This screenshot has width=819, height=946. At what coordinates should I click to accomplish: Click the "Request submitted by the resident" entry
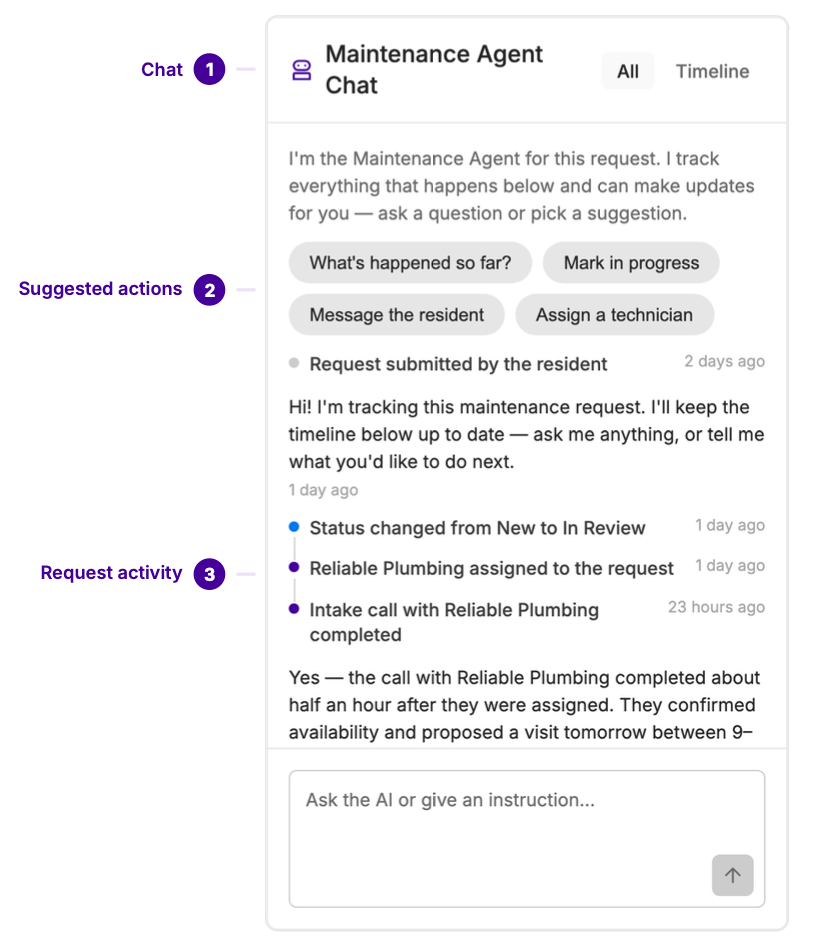458,364
